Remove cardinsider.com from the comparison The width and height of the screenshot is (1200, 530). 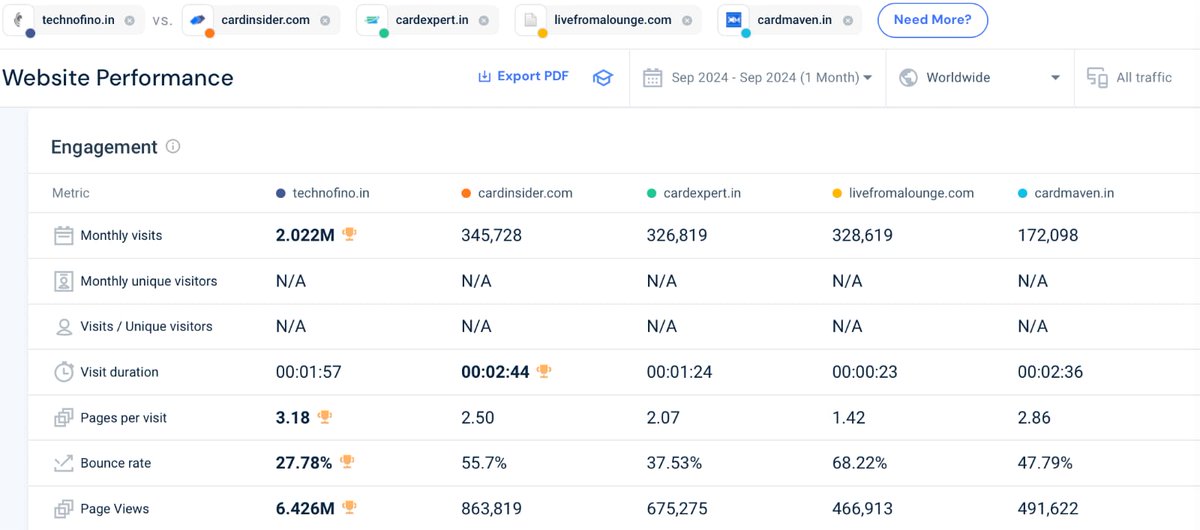coord(325,20)
